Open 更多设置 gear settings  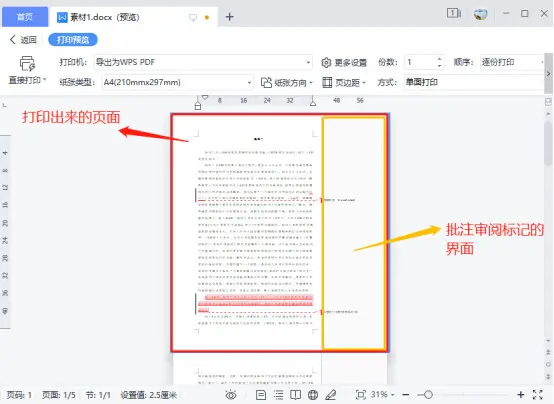344,63
